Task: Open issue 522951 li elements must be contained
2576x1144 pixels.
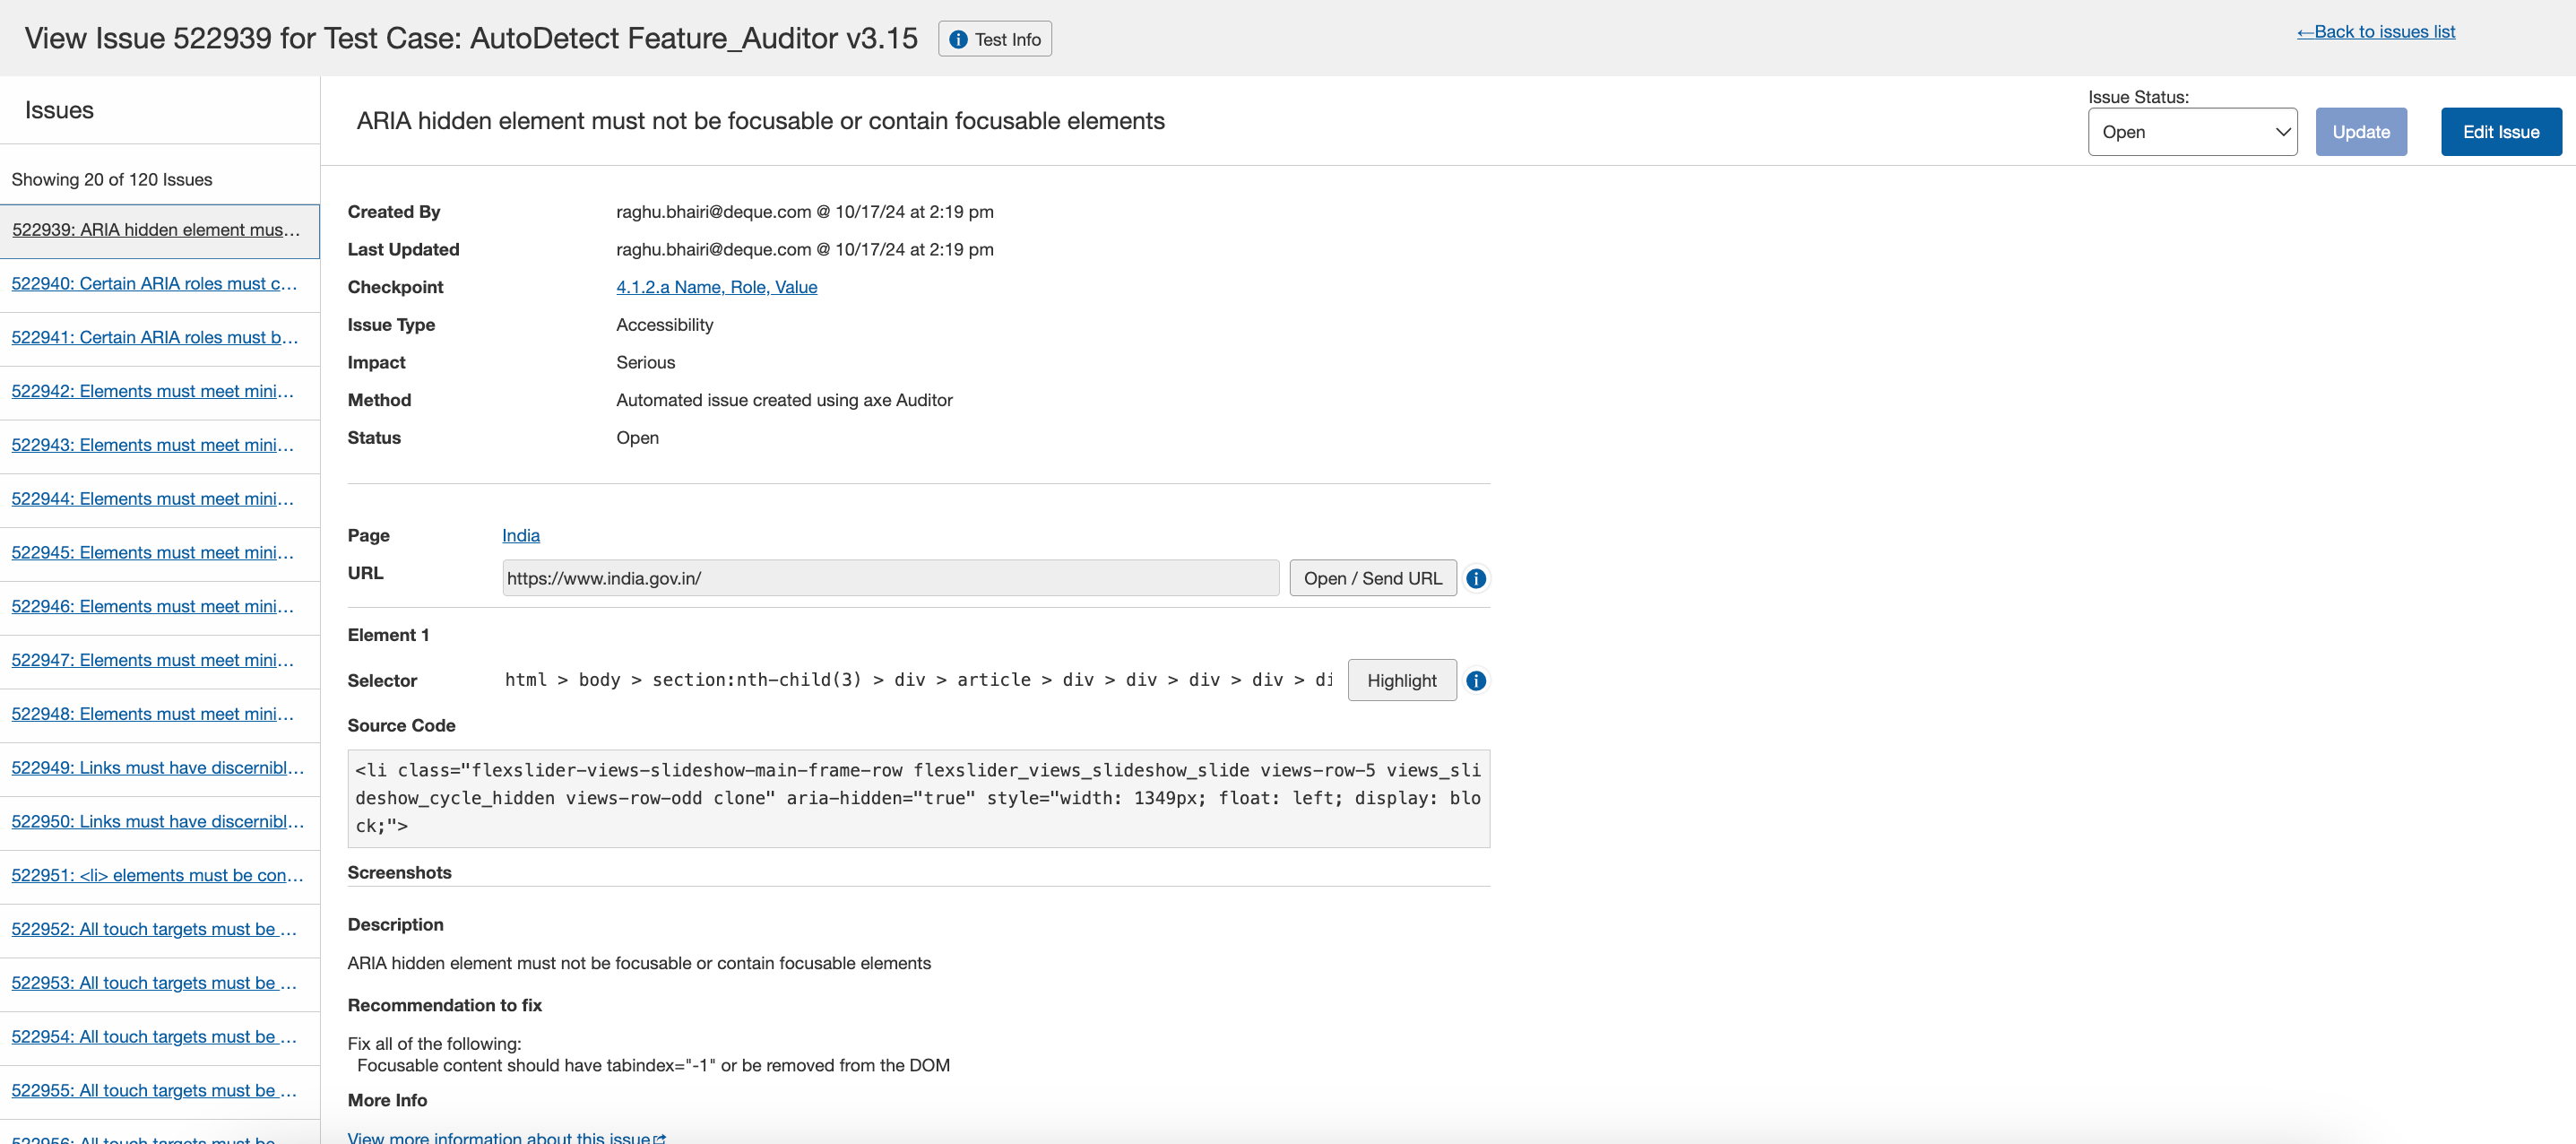Action: [157, 875]
